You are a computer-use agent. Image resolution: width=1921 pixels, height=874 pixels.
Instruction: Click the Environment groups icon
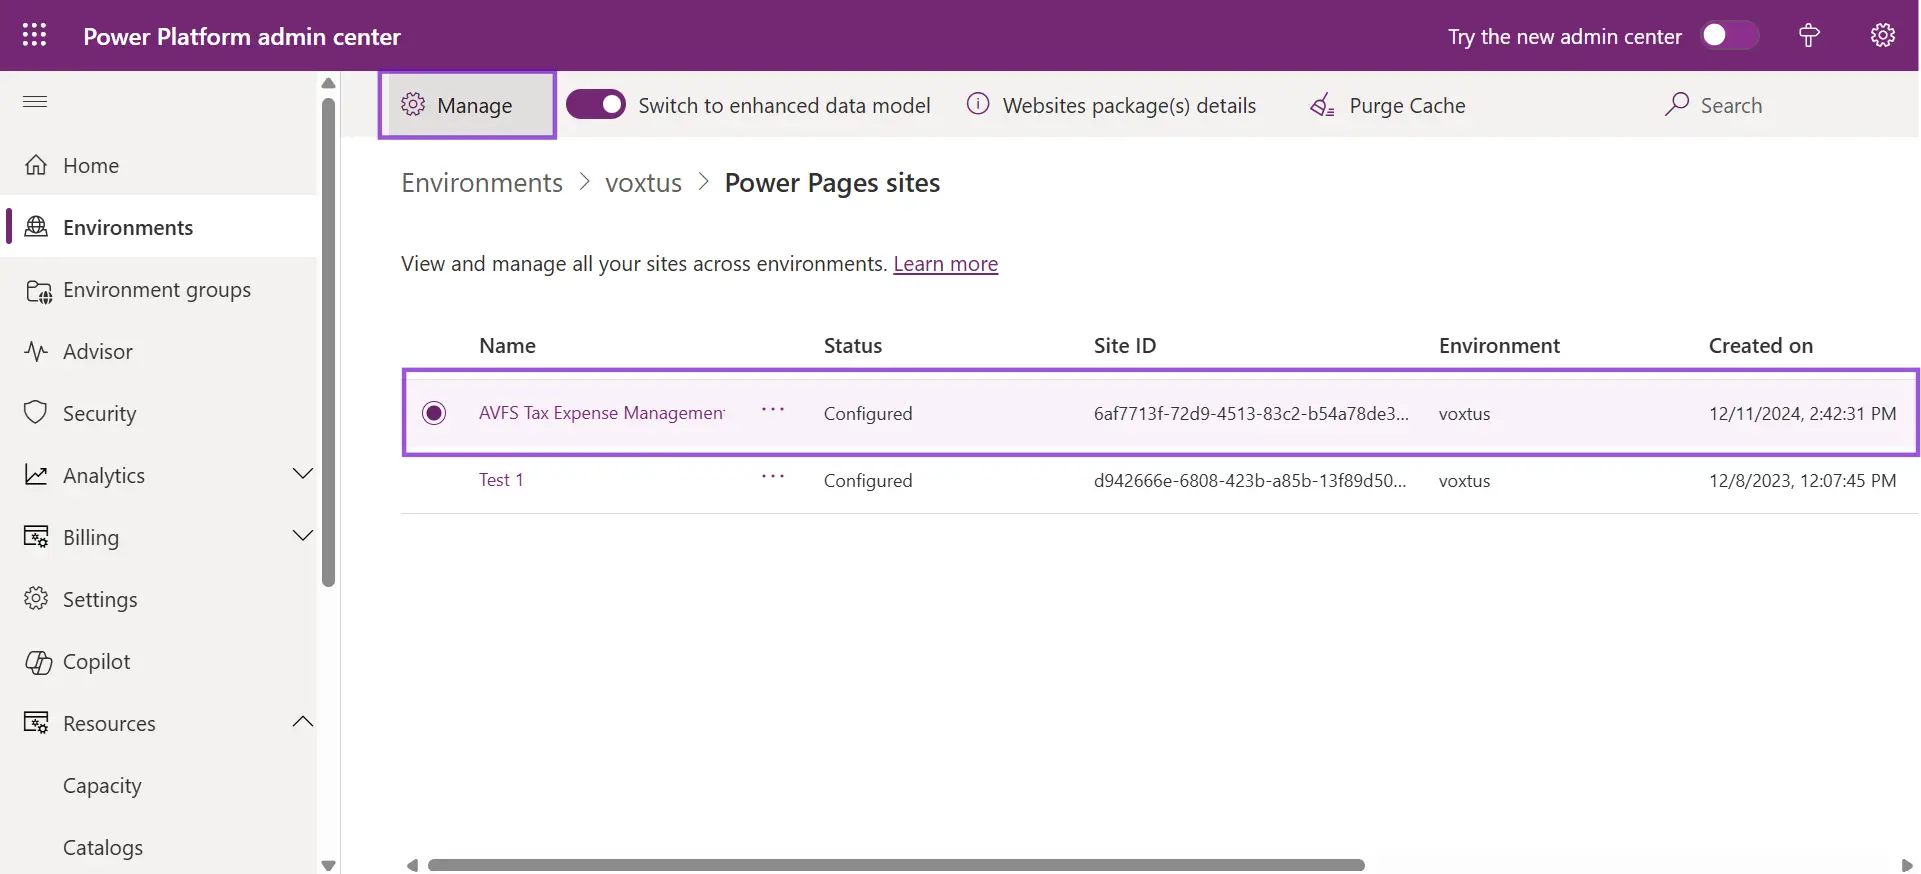pos(38,290)
